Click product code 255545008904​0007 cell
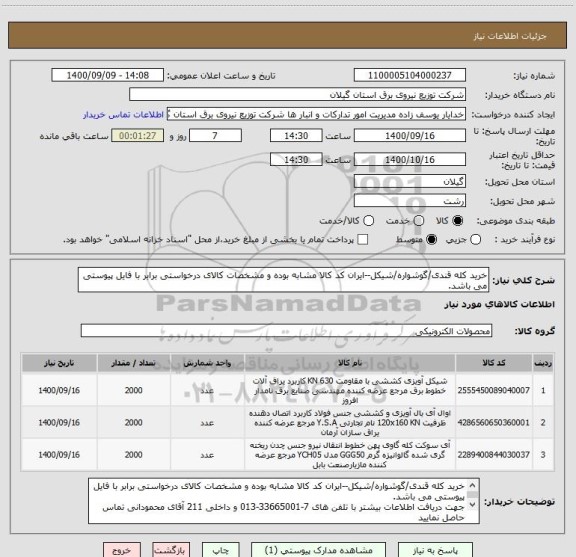 tap(494, 390)
